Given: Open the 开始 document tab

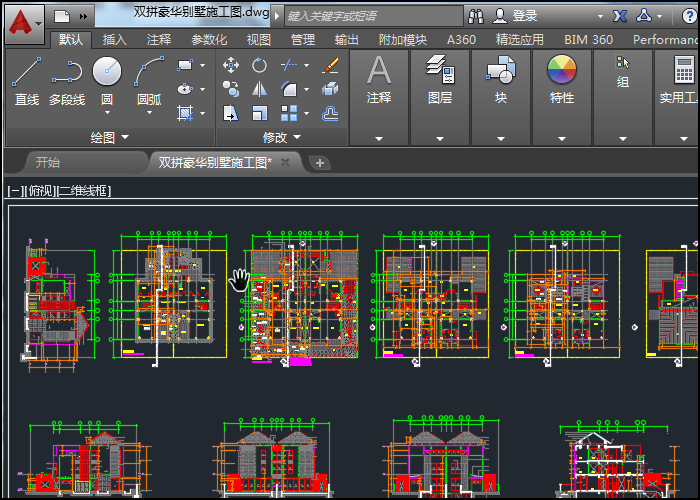Looking at the screenshot, I should pyautogui.click(x=47, y=162).
